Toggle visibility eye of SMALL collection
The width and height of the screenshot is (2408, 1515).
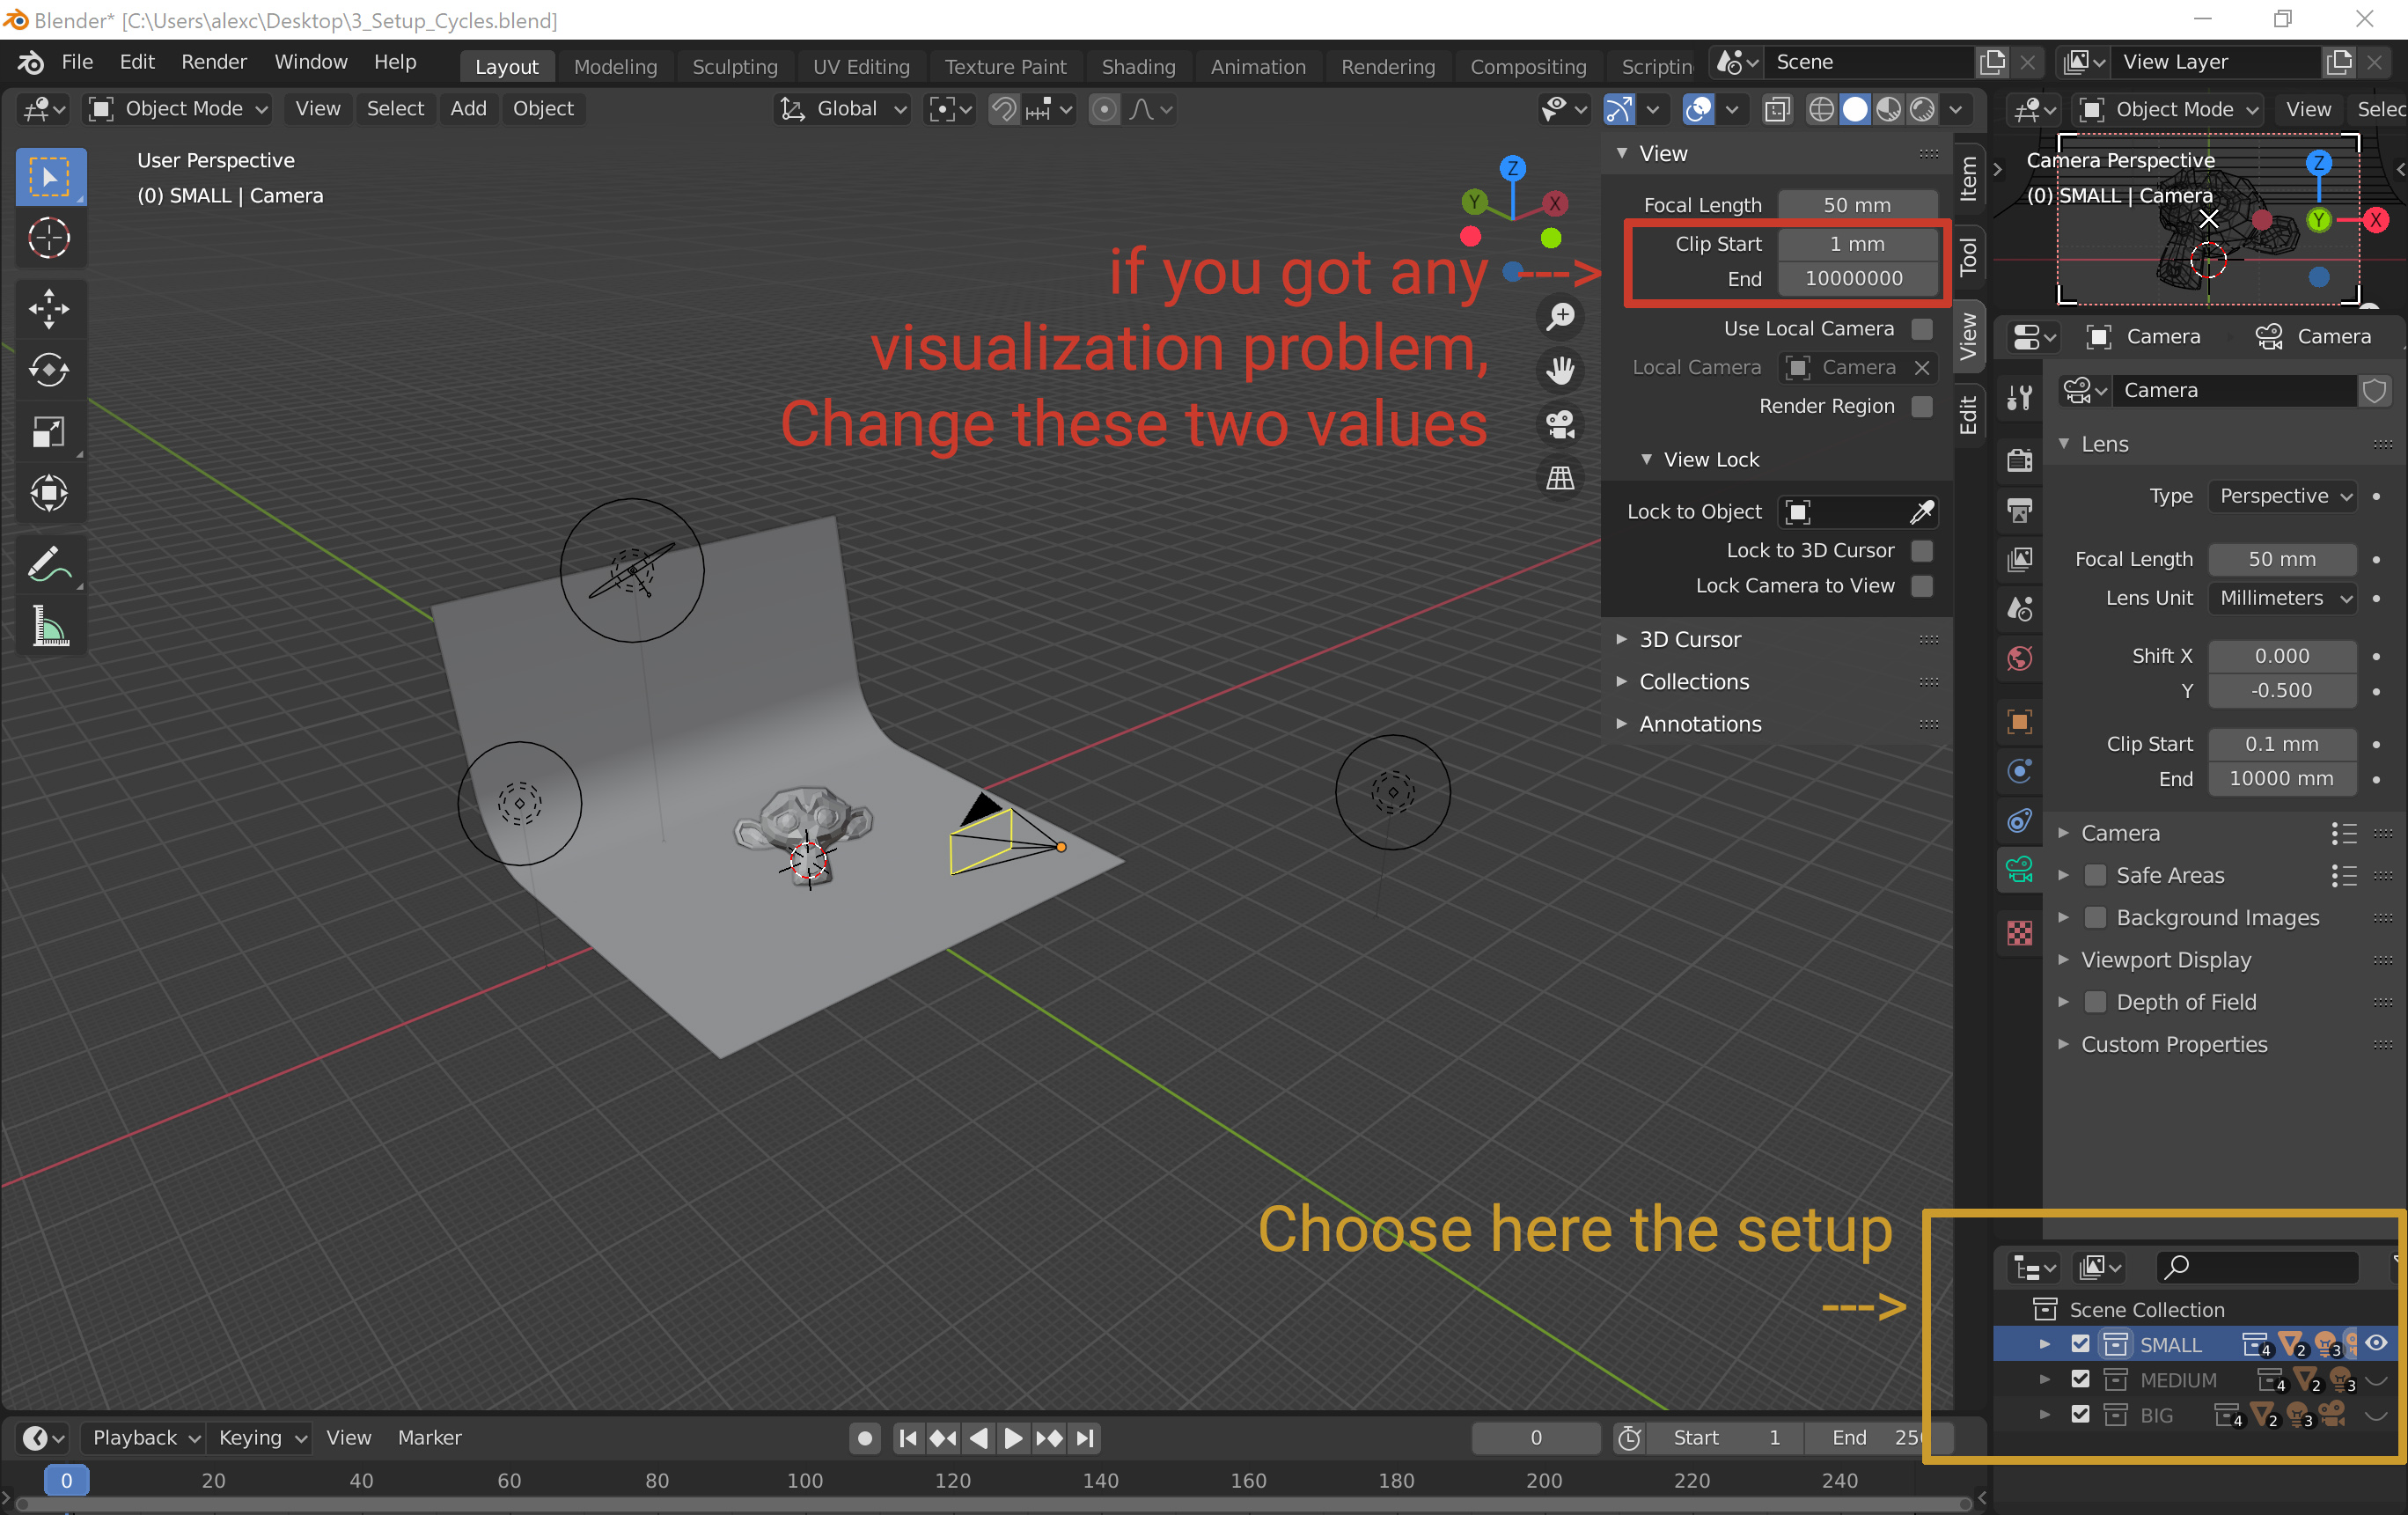pyautogui.click(x=2376, y=1343)
